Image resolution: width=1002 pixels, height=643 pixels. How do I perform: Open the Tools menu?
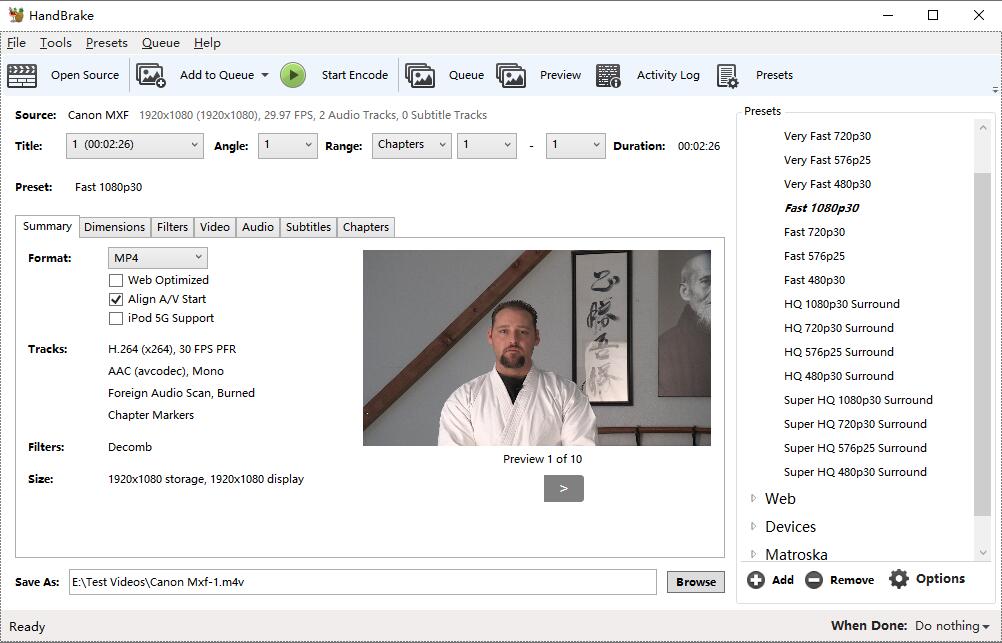point(56,43)
